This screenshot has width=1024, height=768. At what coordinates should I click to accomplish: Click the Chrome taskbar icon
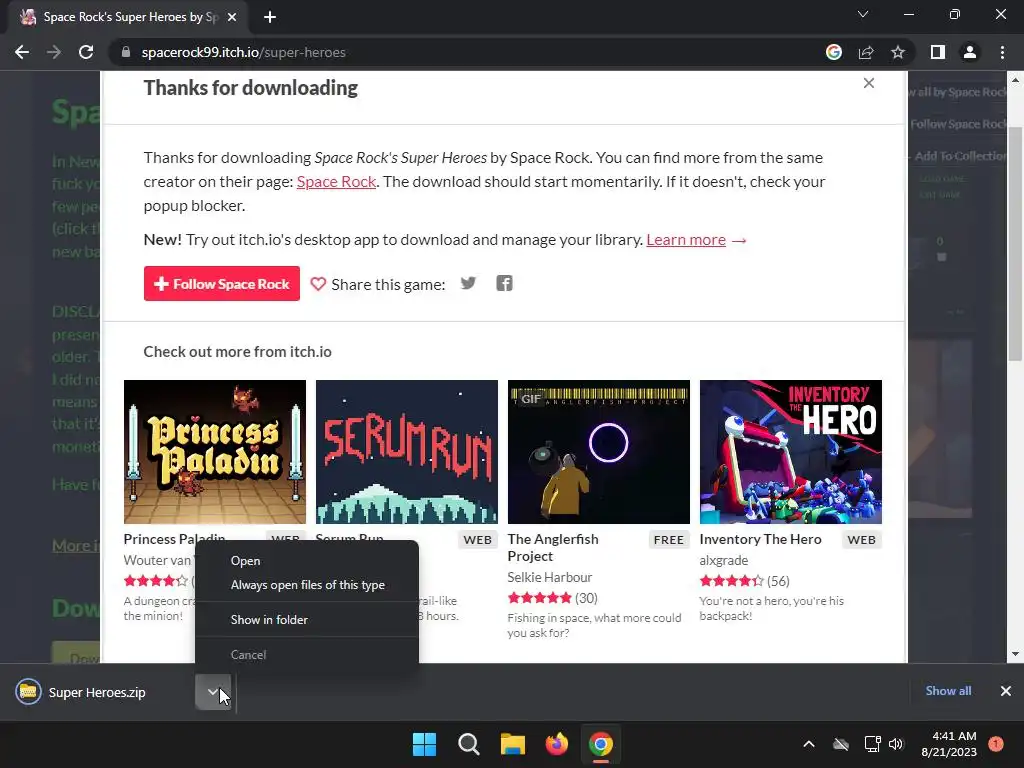click(601, 744)
